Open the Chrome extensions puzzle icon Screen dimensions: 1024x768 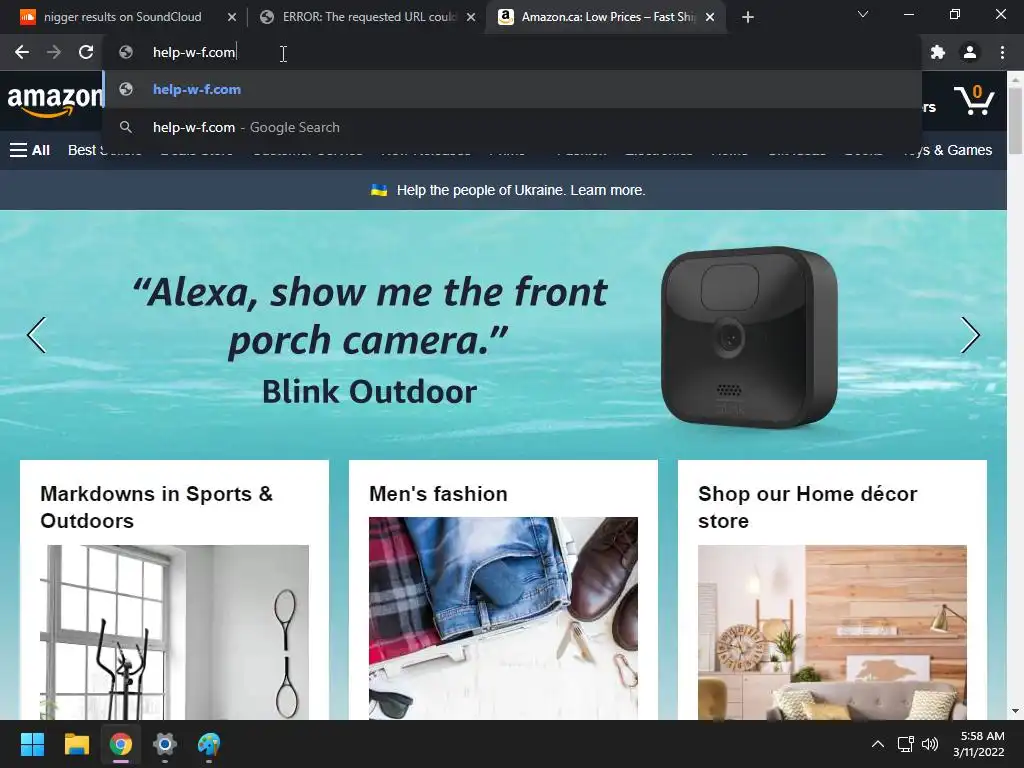tap(938, 52)
